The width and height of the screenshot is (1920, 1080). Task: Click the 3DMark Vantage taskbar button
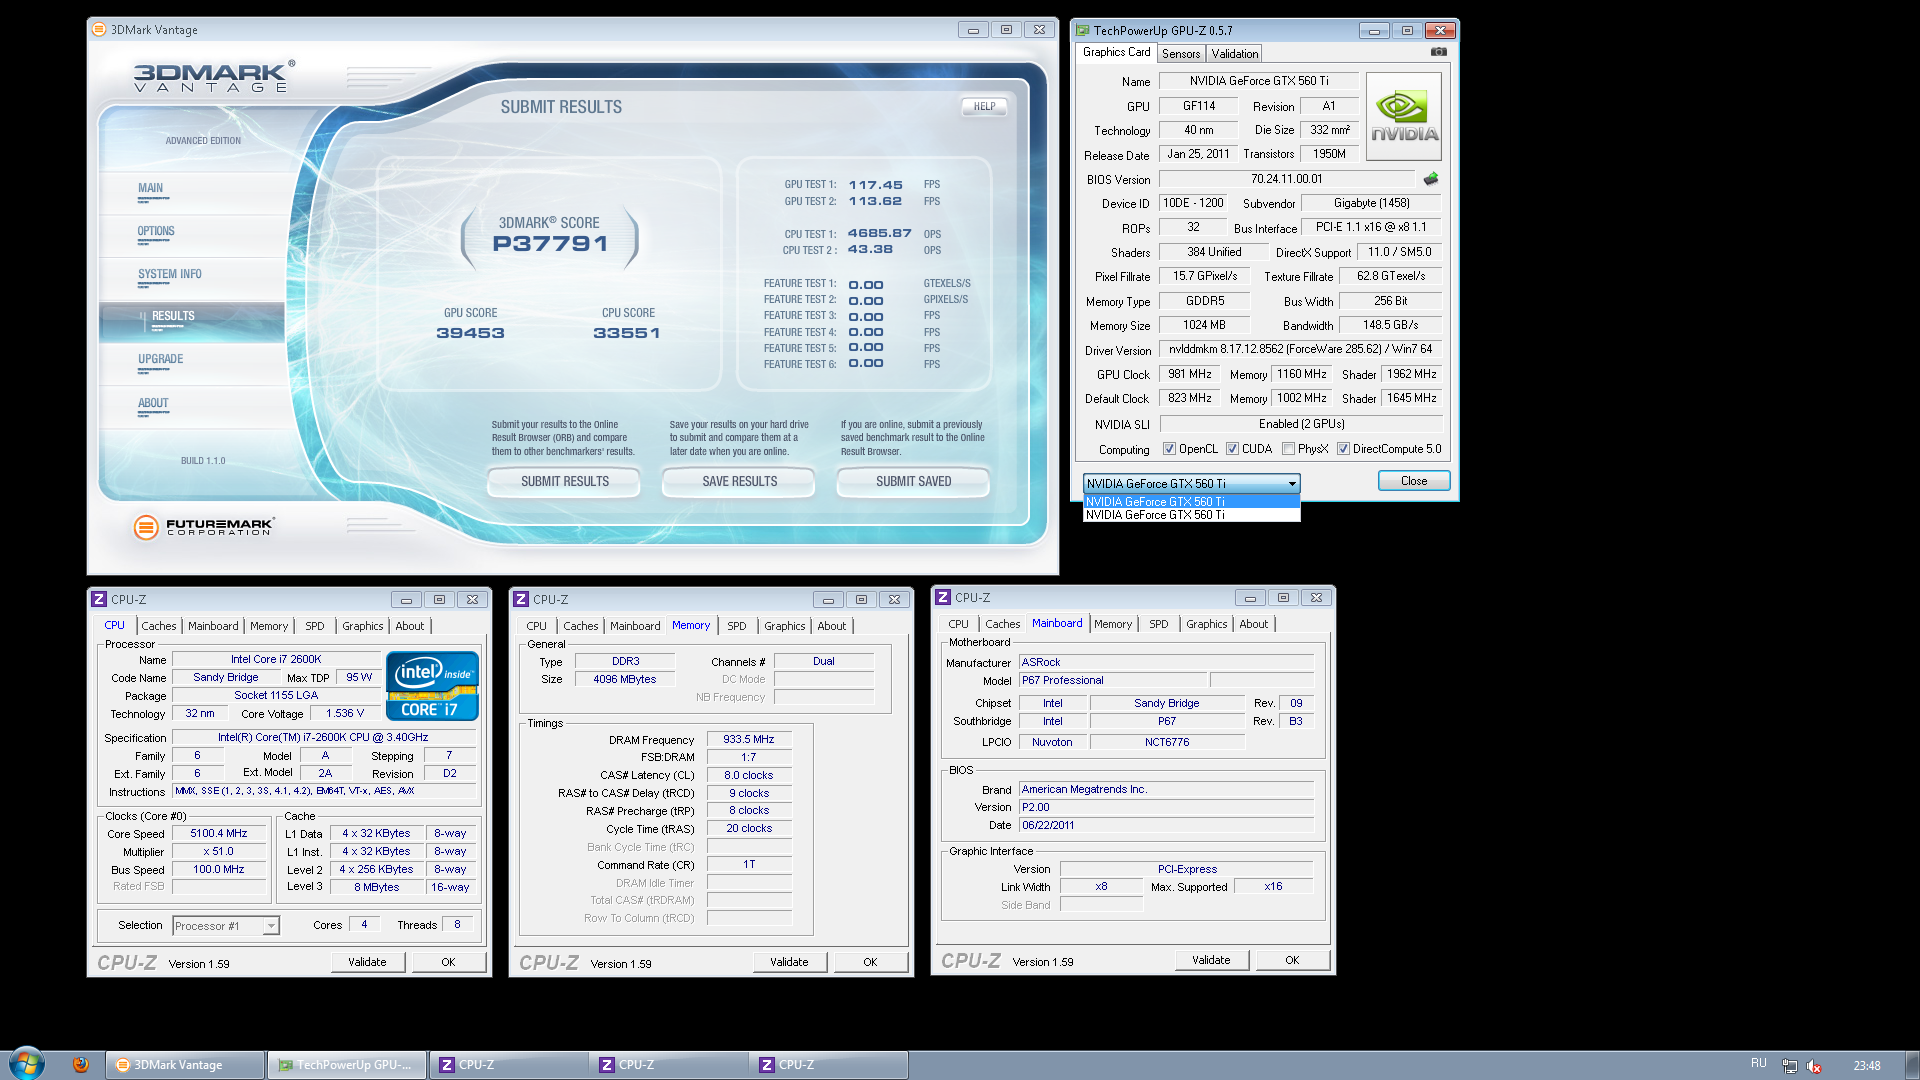pos(186,1065)
